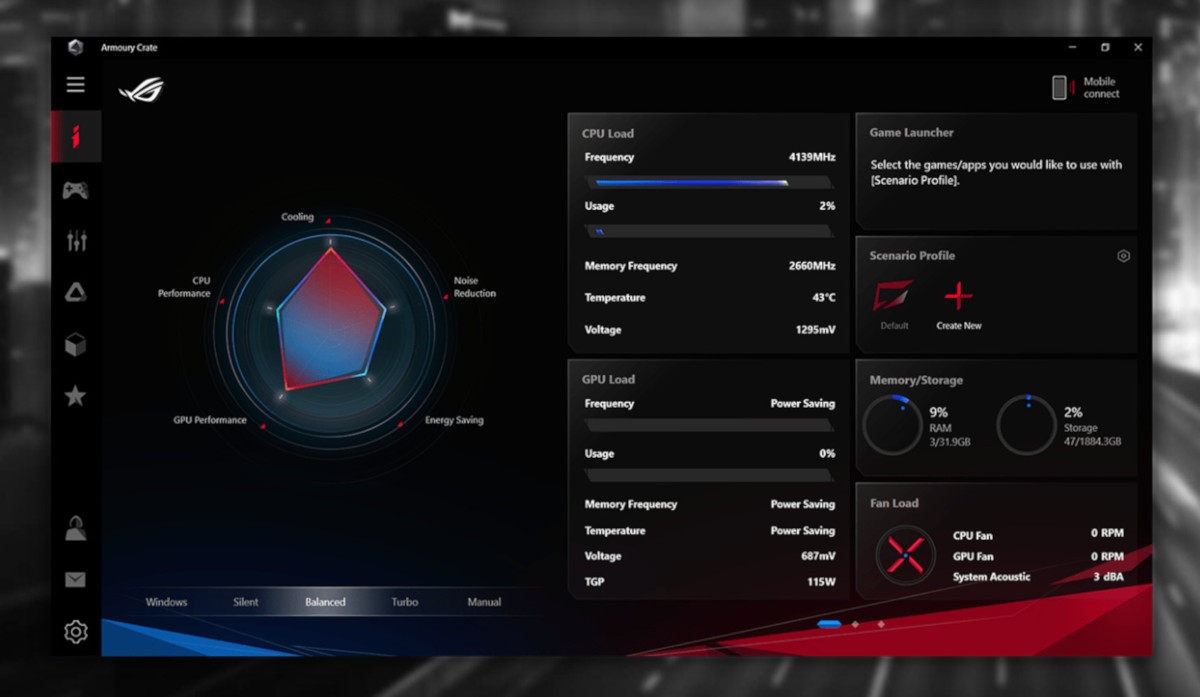Open the hamburger menu

point(76,85)
